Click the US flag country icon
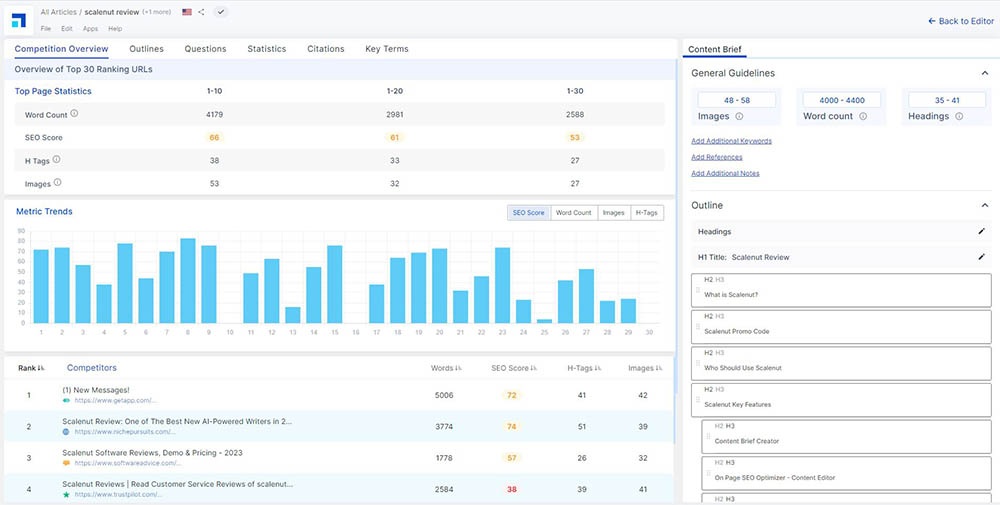This screenshot has width=1000, height=505. (x=187, y=12)
